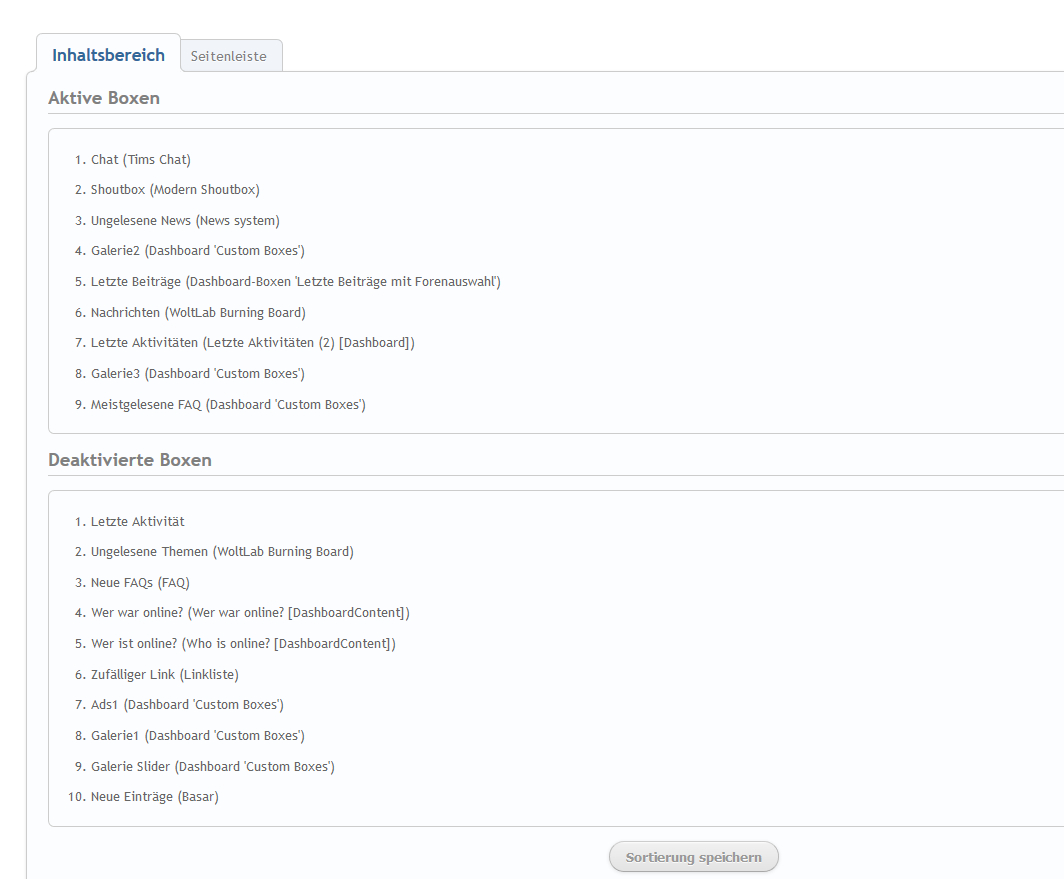Screen dimensions: 1064x879
Task: Click the Ungelesene News list item
Action: [185, 220]
